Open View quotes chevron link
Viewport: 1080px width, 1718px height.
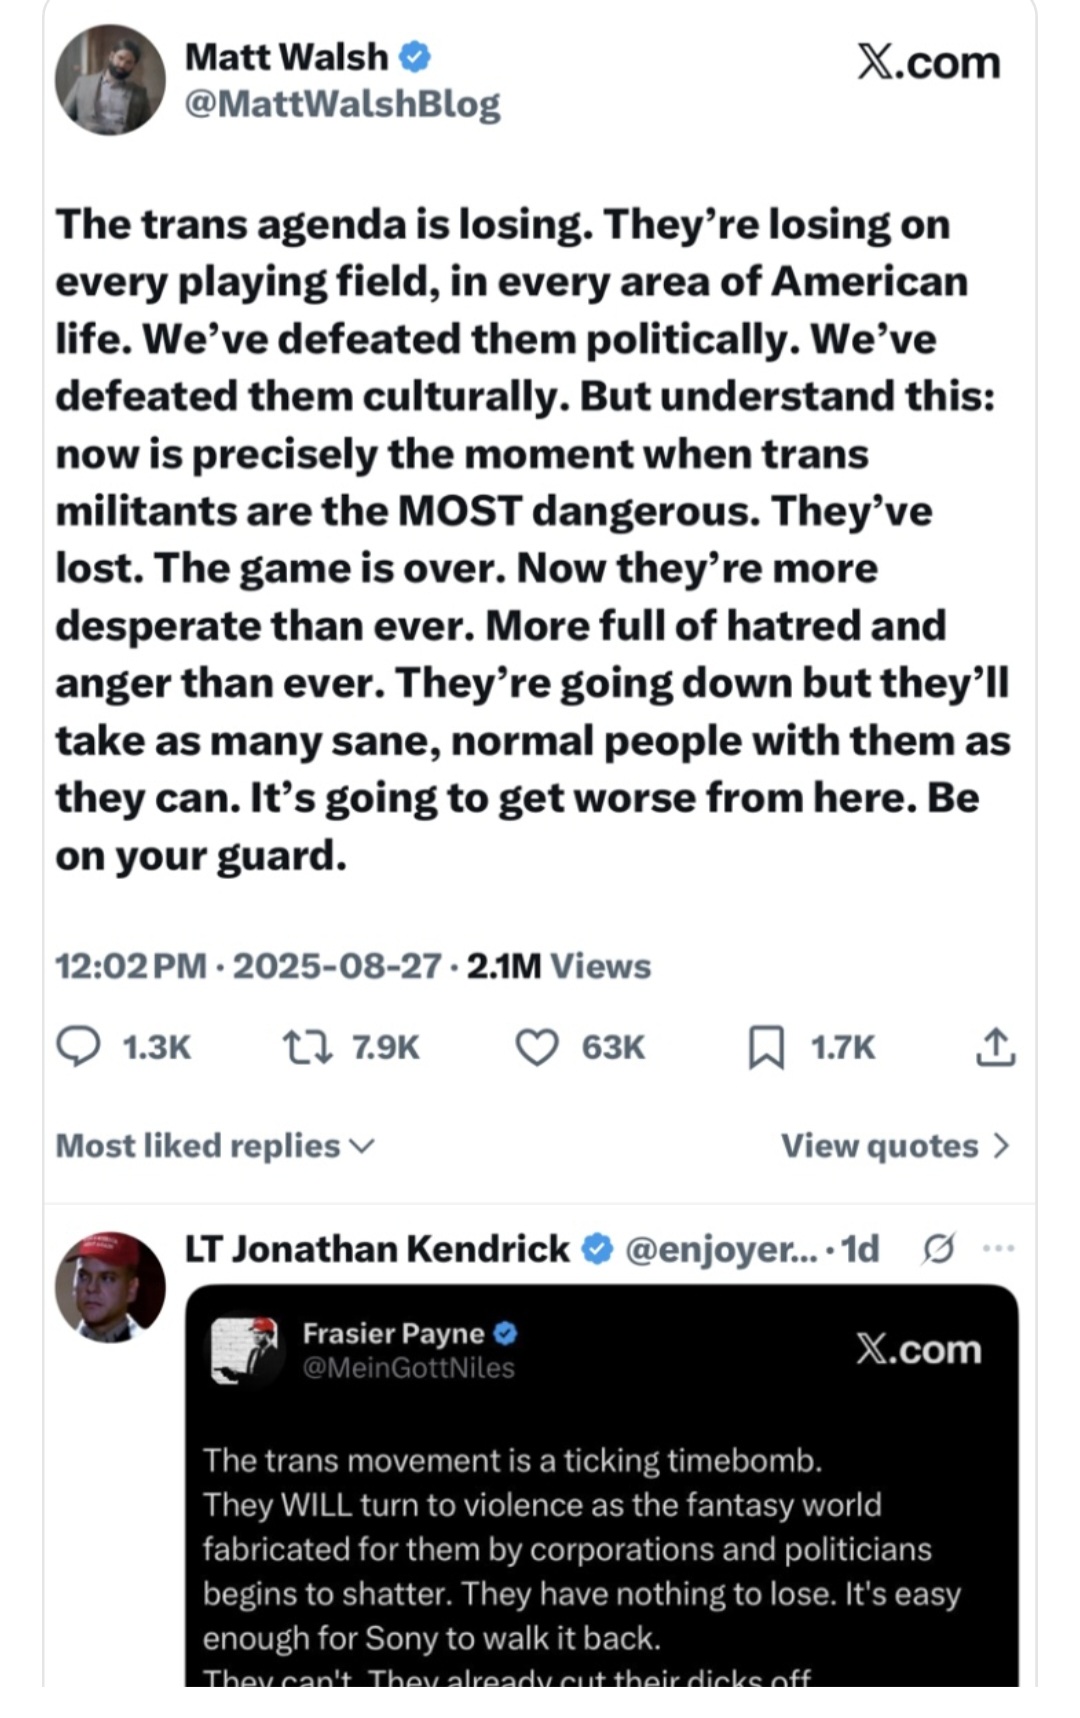896,1146
